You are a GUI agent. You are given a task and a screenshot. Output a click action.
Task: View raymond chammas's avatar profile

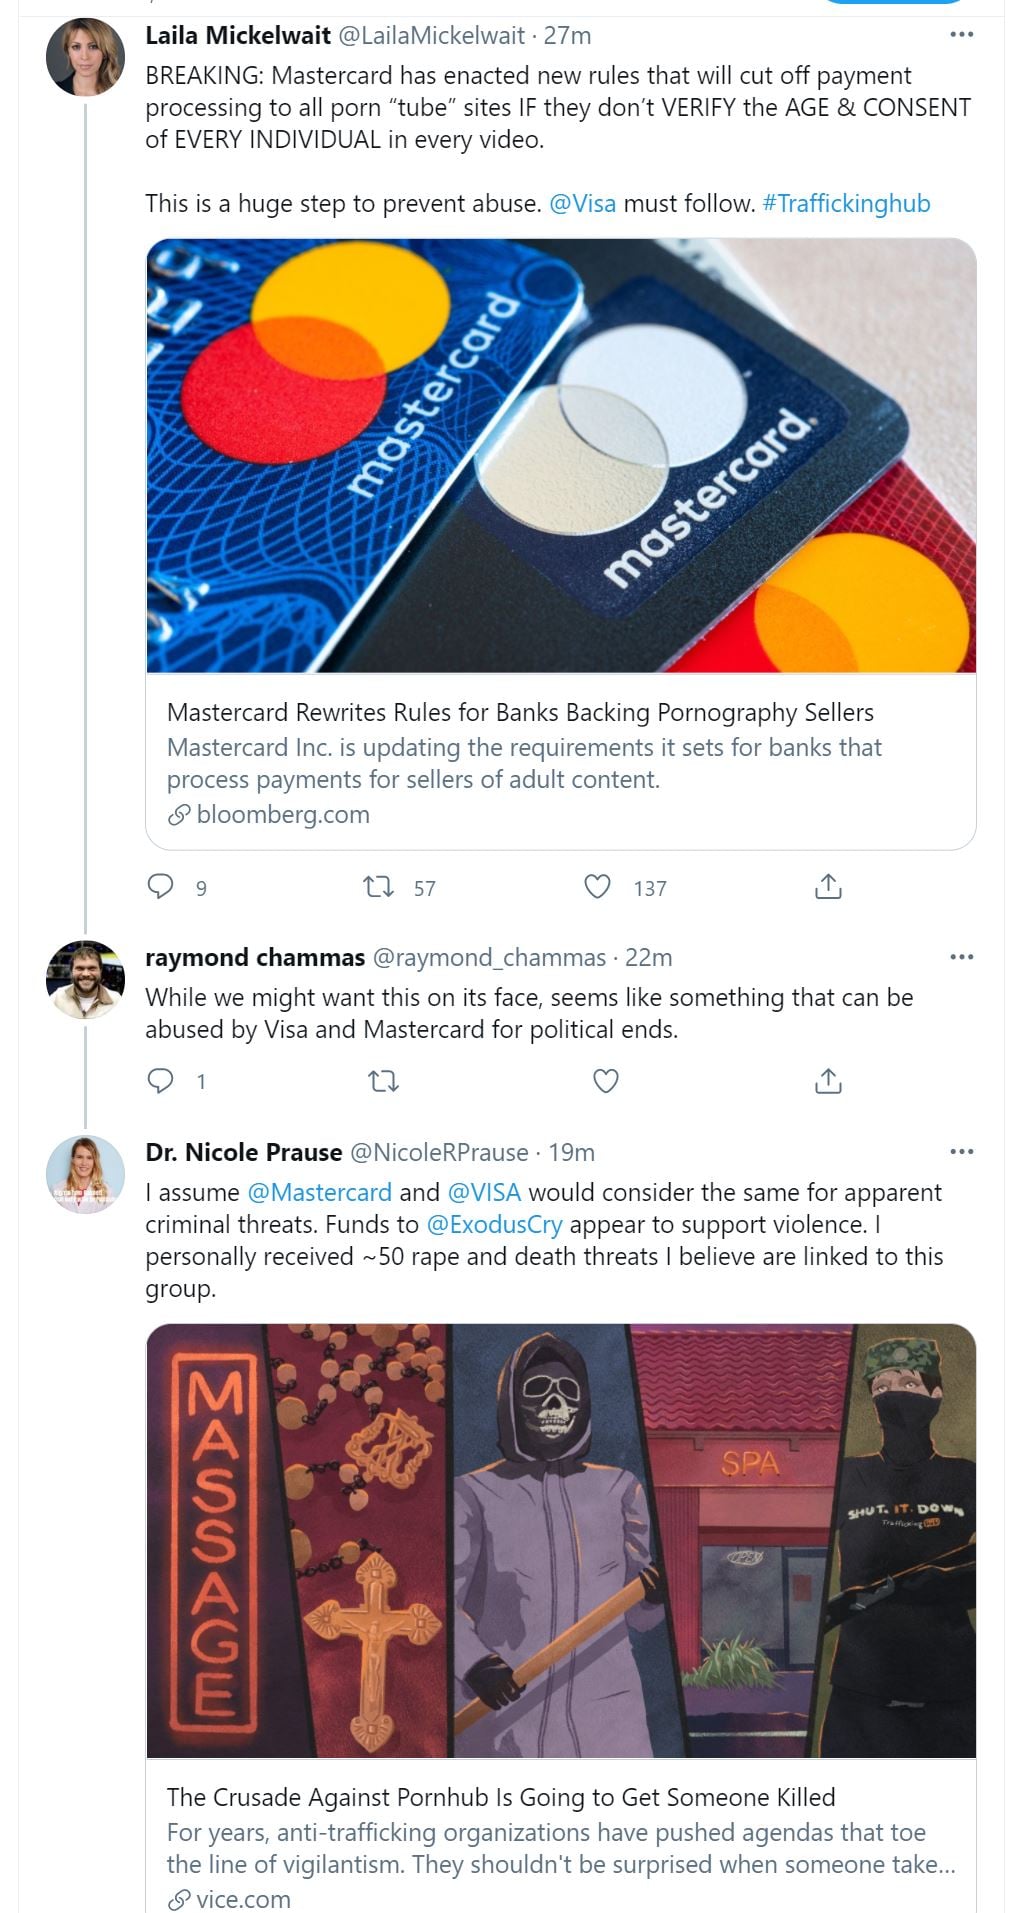(85, 979)
